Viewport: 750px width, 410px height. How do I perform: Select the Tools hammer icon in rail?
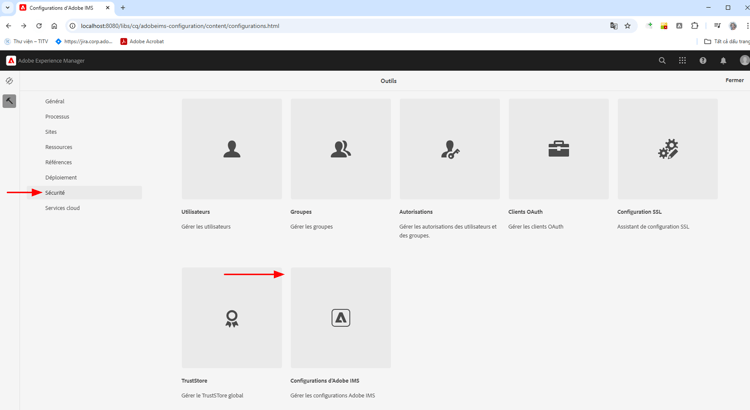tap(9, 101)
